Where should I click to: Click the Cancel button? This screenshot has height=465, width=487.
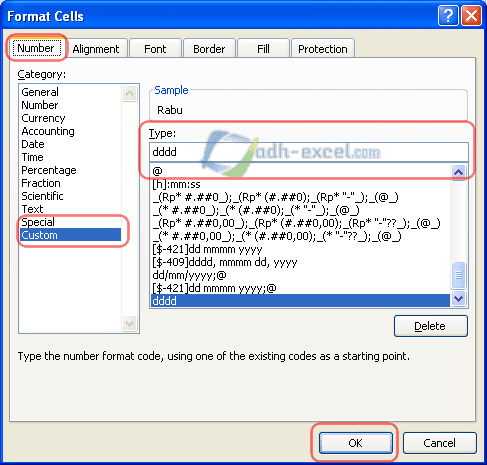pos(440,443)
